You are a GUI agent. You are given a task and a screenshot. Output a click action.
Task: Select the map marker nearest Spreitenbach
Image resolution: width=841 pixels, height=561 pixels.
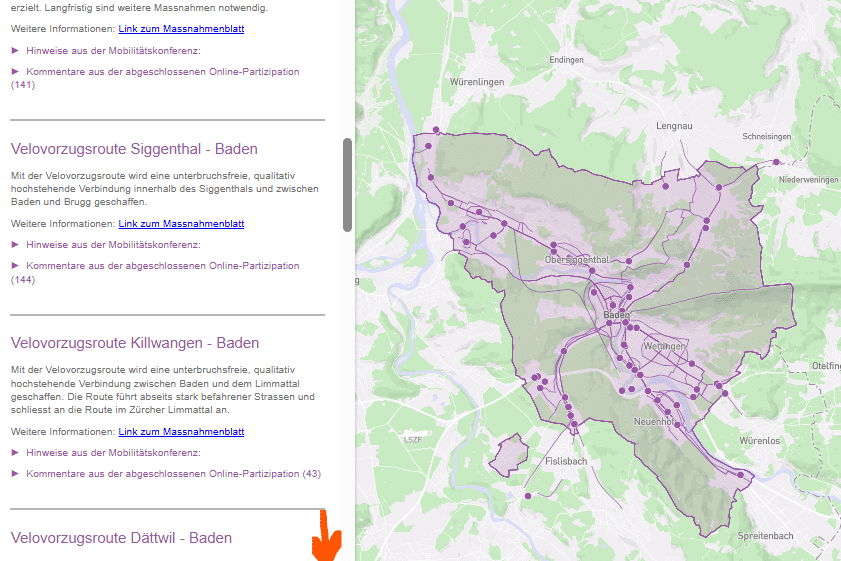click(x=740, y=476)
